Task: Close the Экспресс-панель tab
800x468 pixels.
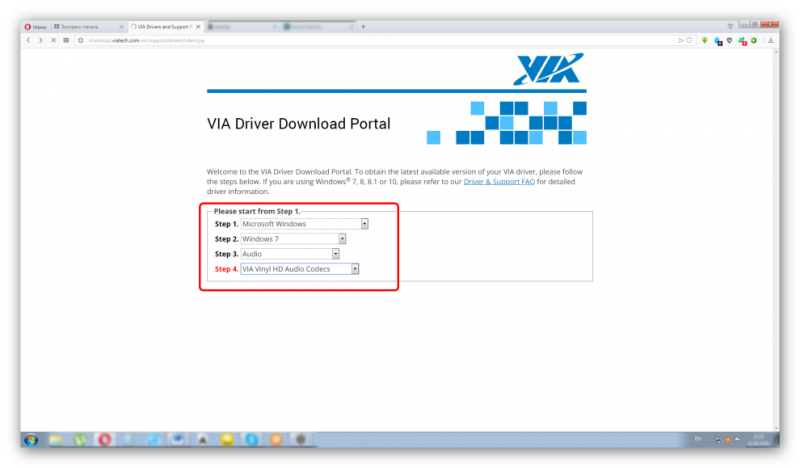Action: pos(121,27)
